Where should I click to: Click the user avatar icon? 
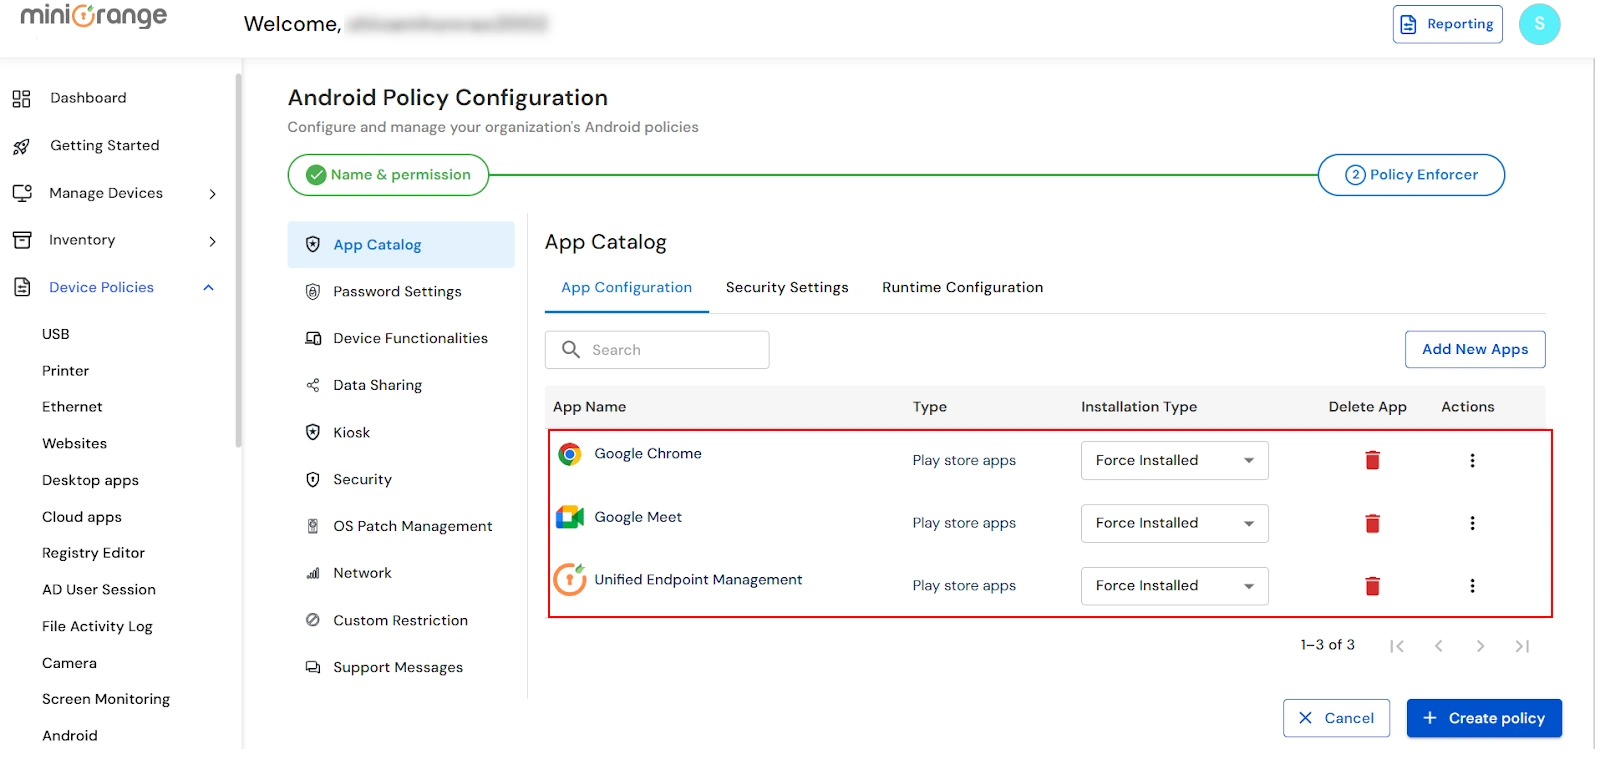point(1539,24)
